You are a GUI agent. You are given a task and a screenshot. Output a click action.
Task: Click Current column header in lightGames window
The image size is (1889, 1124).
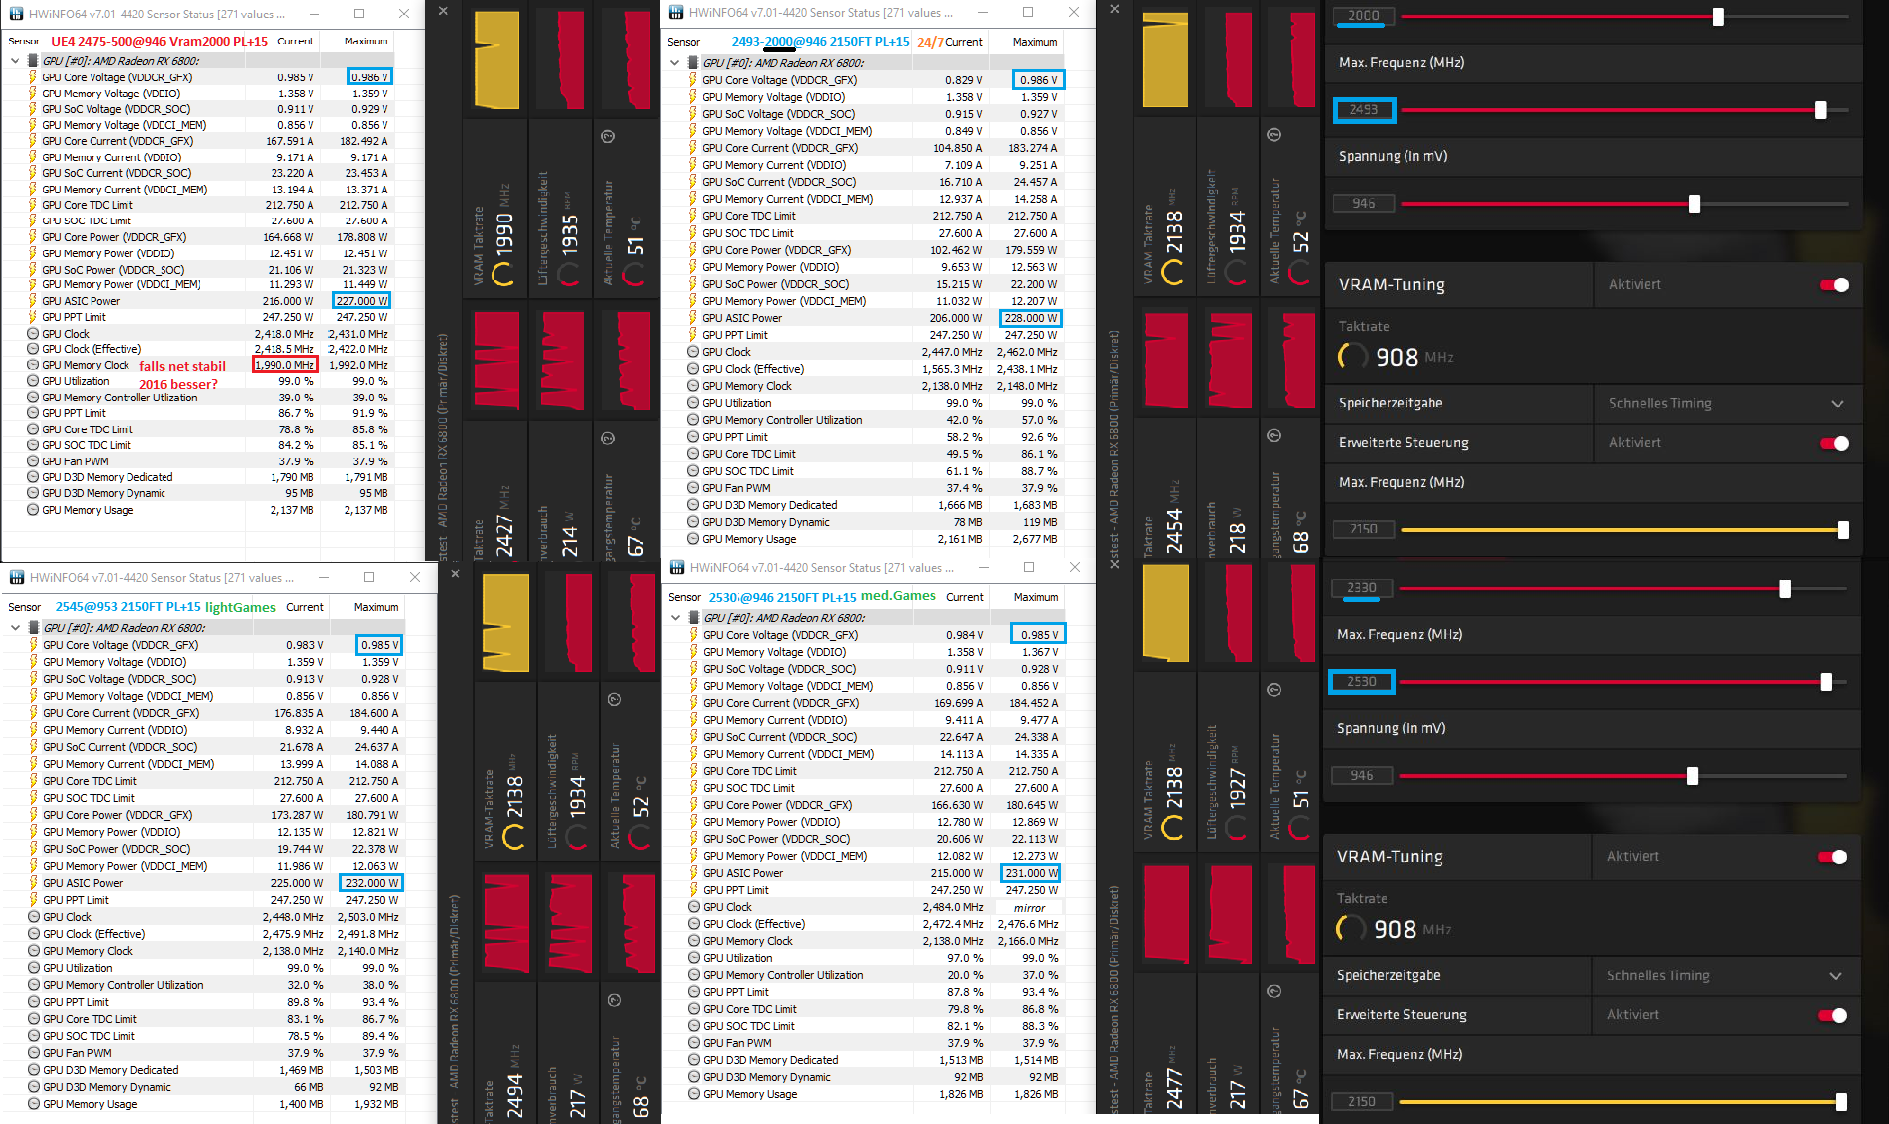point(305,607)
